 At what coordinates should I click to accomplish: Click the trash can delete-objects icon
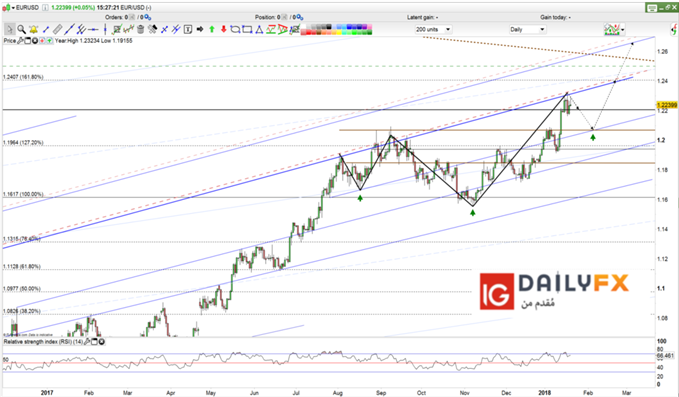pyautogui.click(x=141, y=29)
